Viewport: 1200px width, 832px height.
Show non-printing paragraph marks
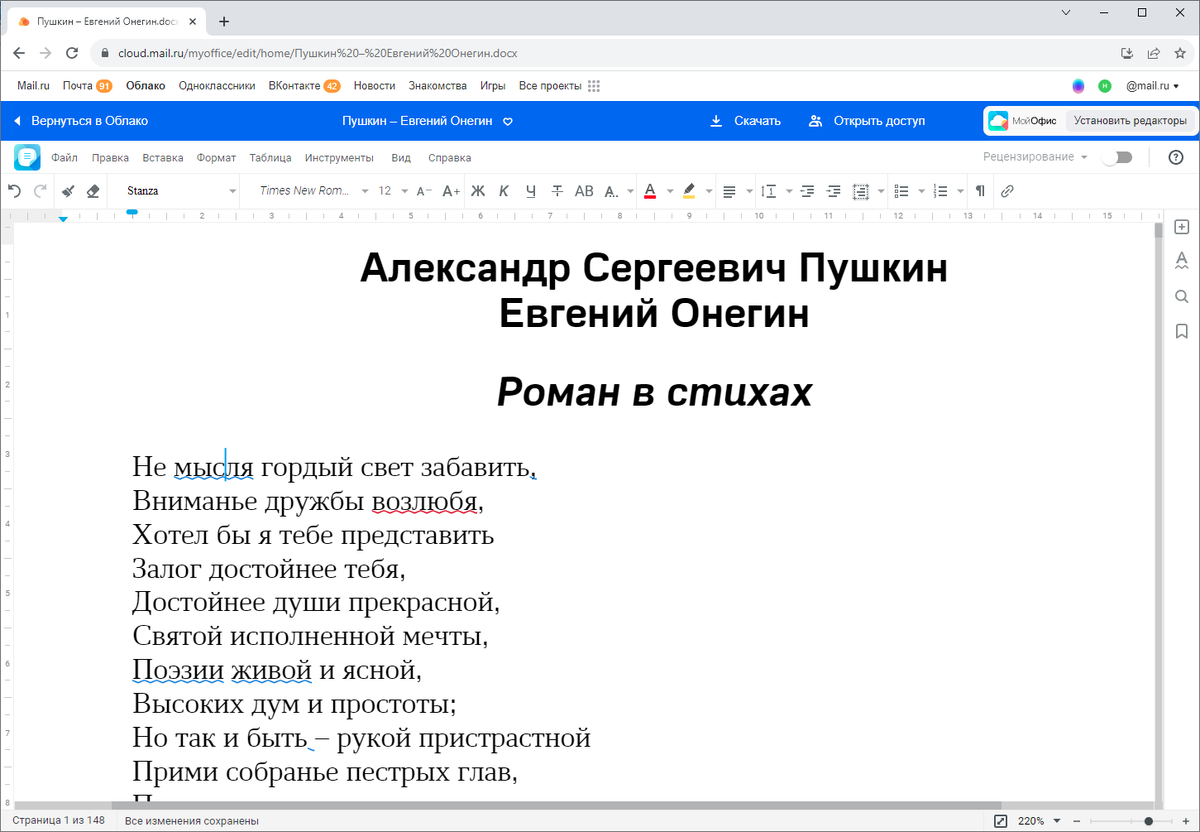pyautogui.click(x=980, y=190)
